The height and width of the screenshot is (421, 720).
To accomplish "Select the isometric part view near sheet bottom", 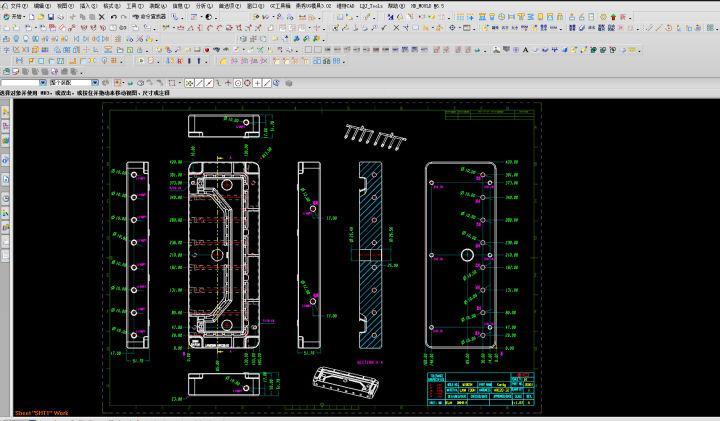I will coord(346,382).
